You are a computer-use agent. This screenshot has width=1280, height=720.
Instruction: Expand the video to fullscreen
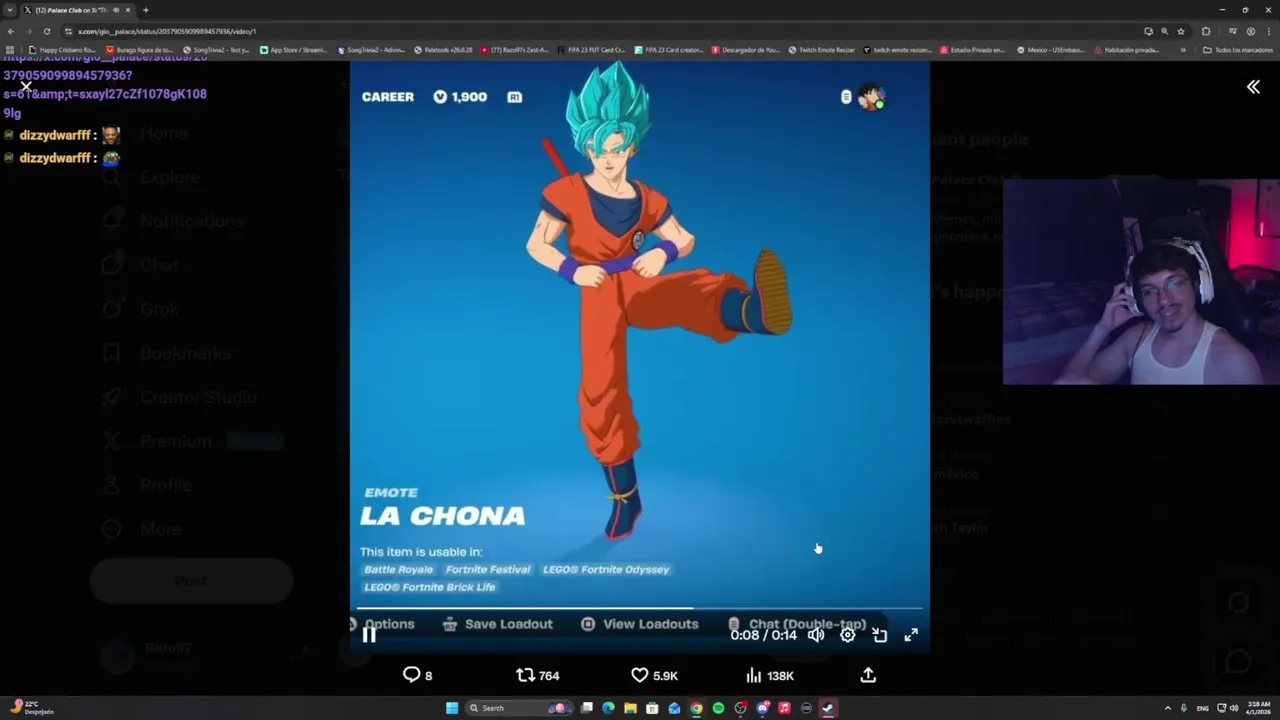[911, 635]
